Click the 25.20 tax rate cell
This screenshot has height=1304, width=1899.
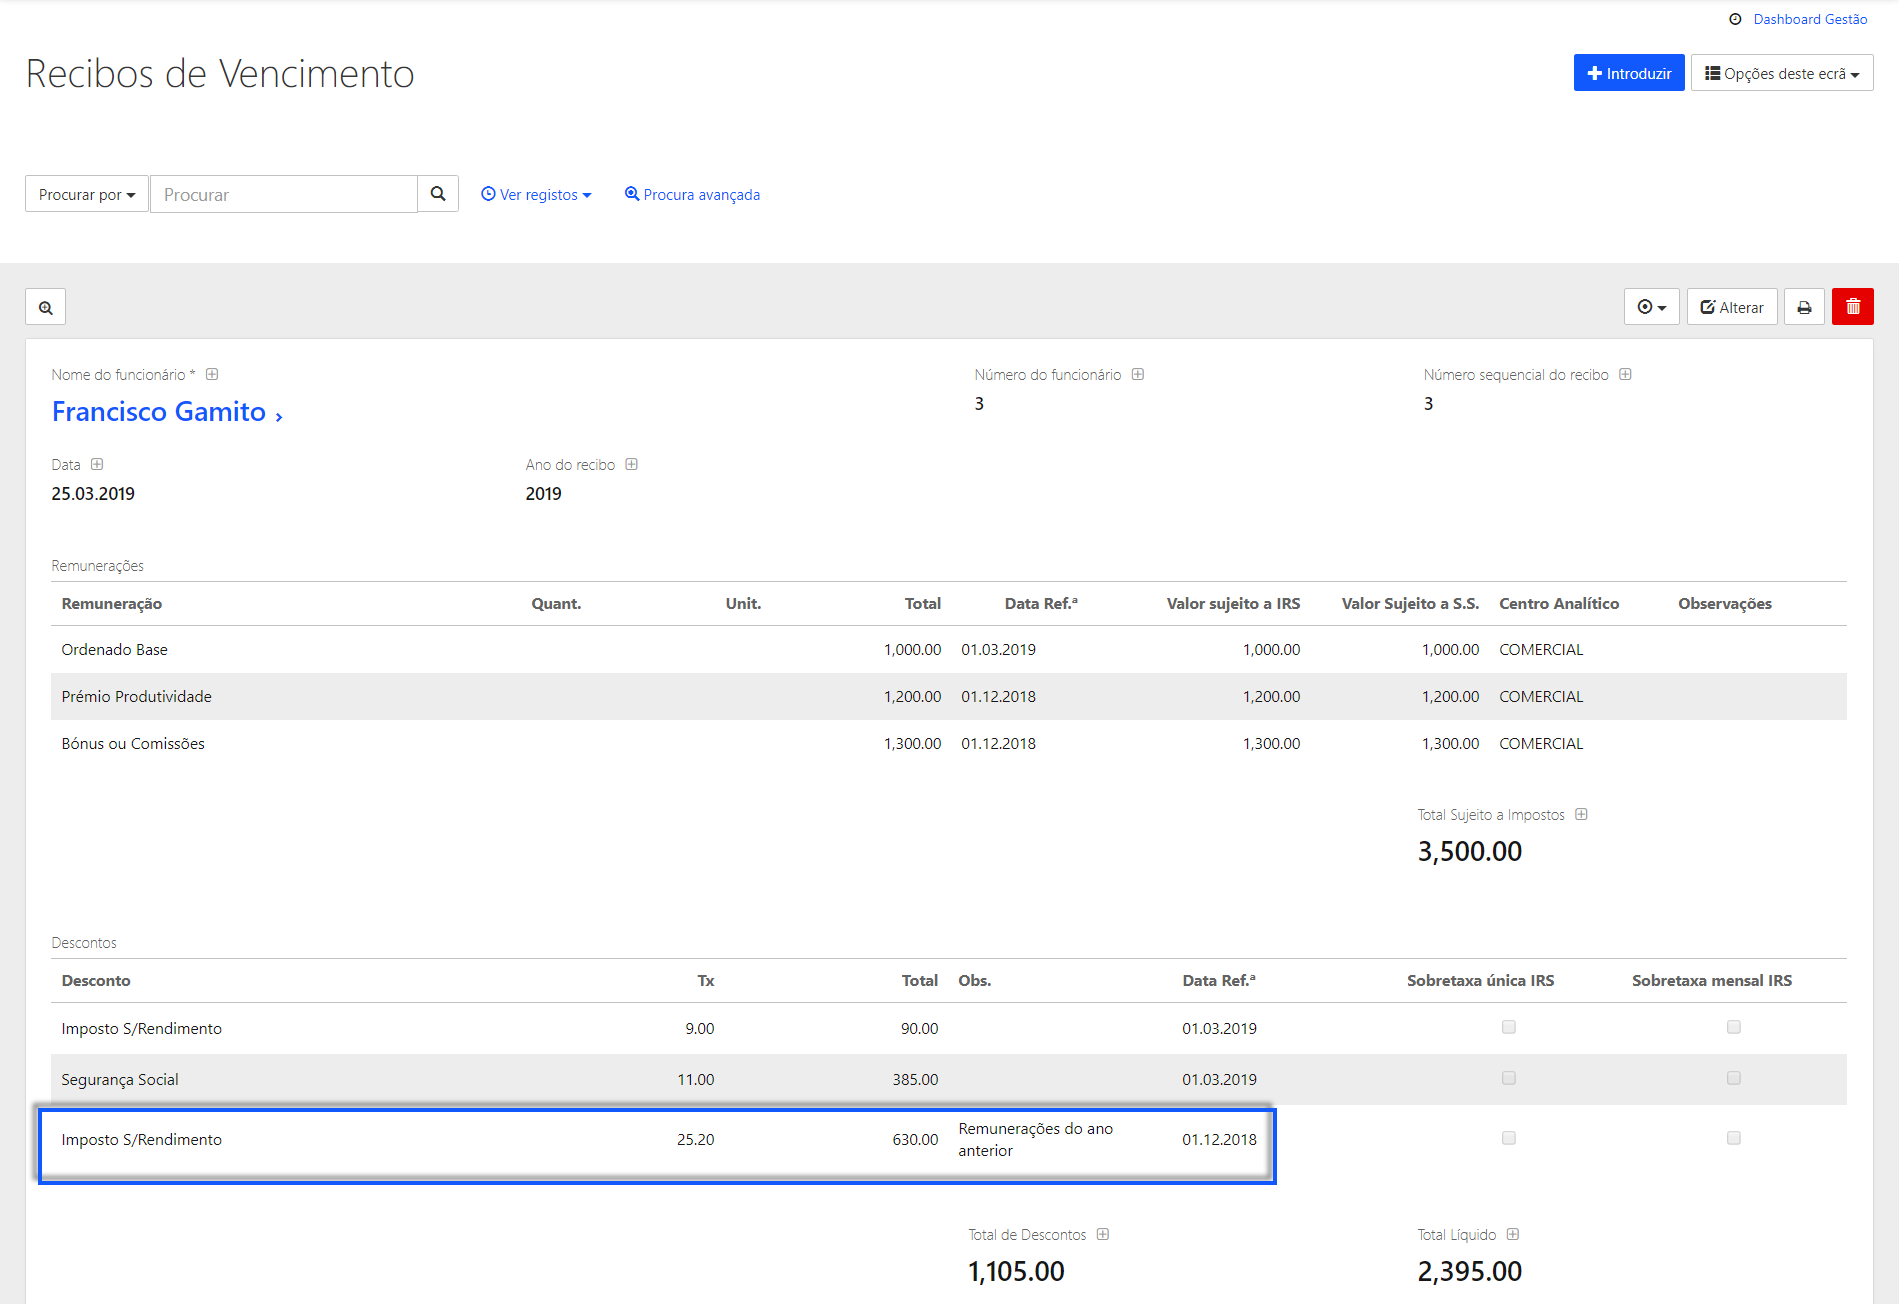click(695, 1139)
